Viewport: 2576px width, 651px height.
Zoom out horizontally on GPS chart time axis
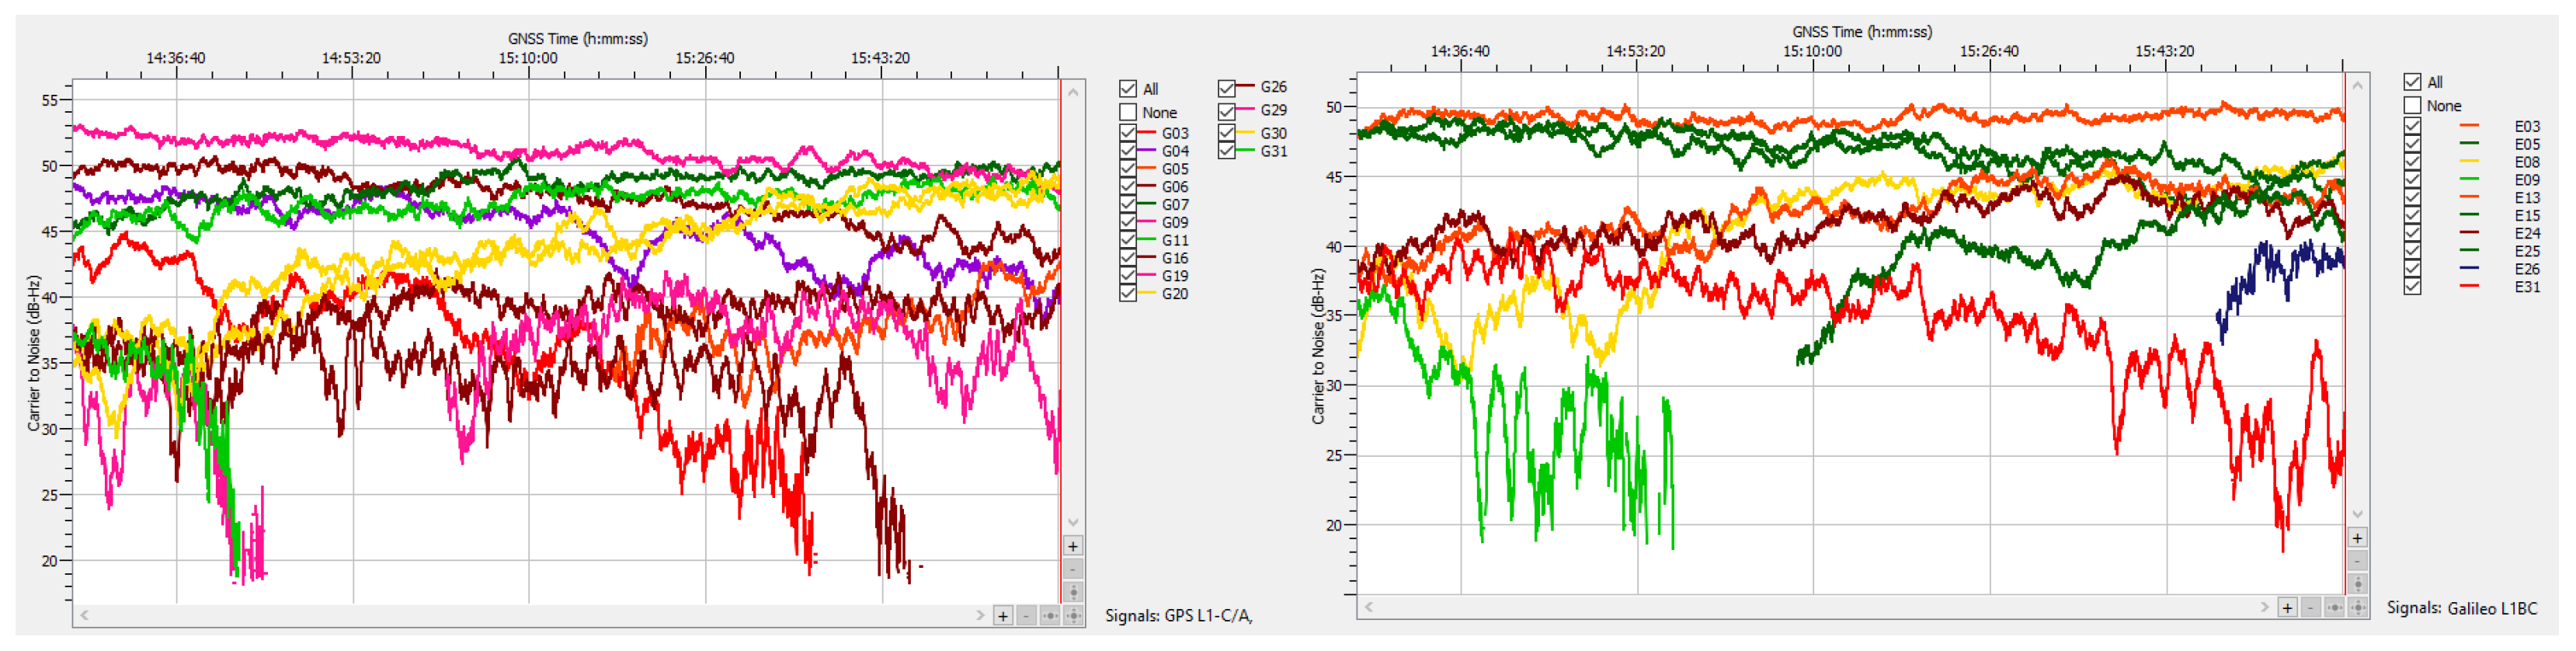[x=1026, y=616]
